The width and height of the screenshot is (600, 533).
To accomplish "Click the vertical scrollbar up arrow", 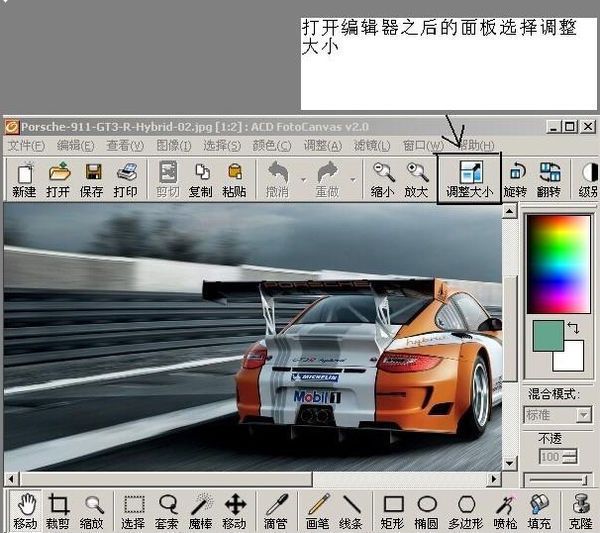I will click(x=510, y=211).
